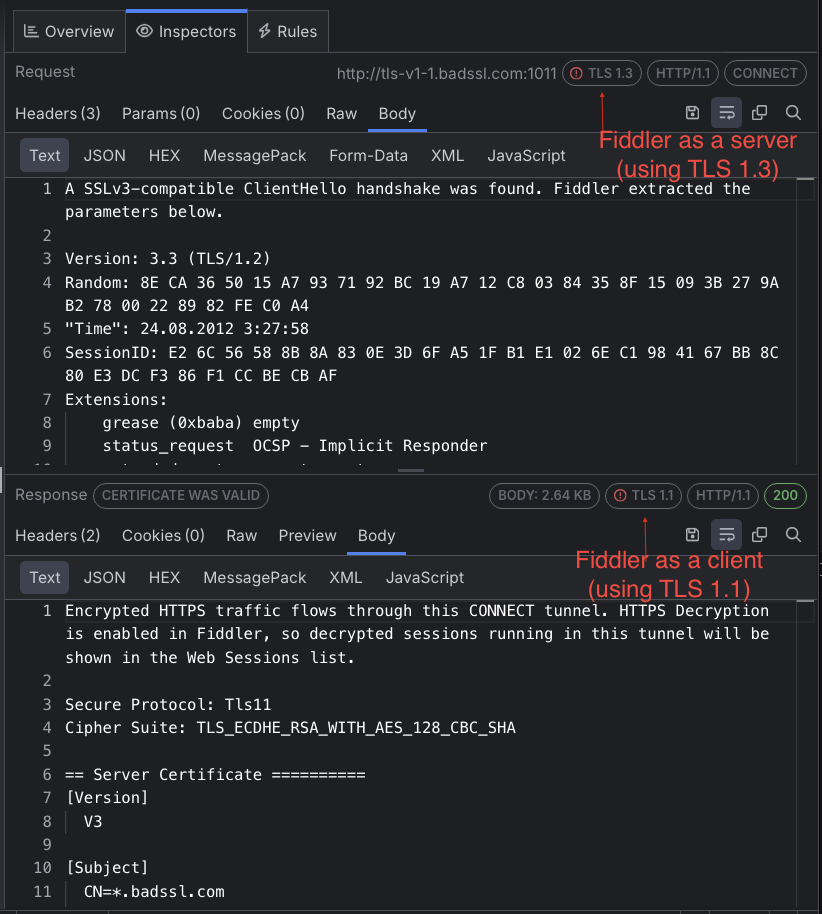This screenshot has width=822, height=914.
Task: Click the TLS 1.1 warning icon on the response
Action: pos(620,495)
